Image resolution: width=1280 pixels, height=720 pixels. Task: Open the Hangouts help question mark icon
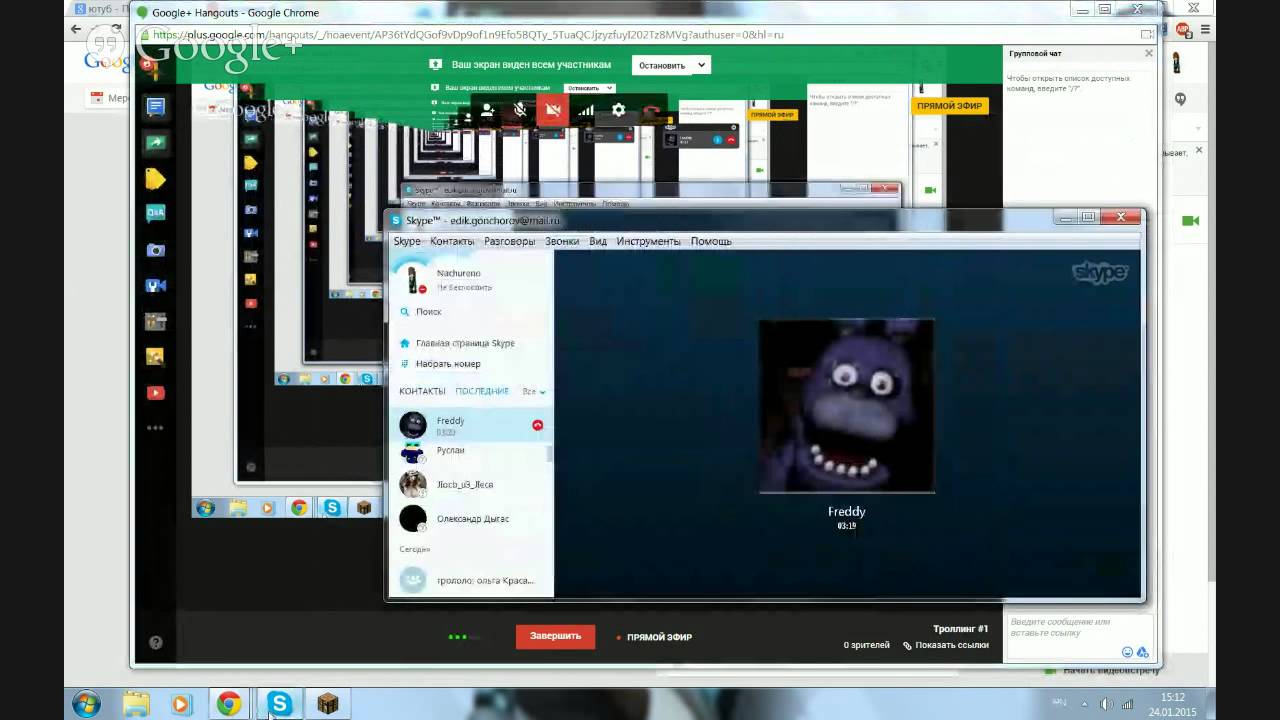(x=155, y=642)
